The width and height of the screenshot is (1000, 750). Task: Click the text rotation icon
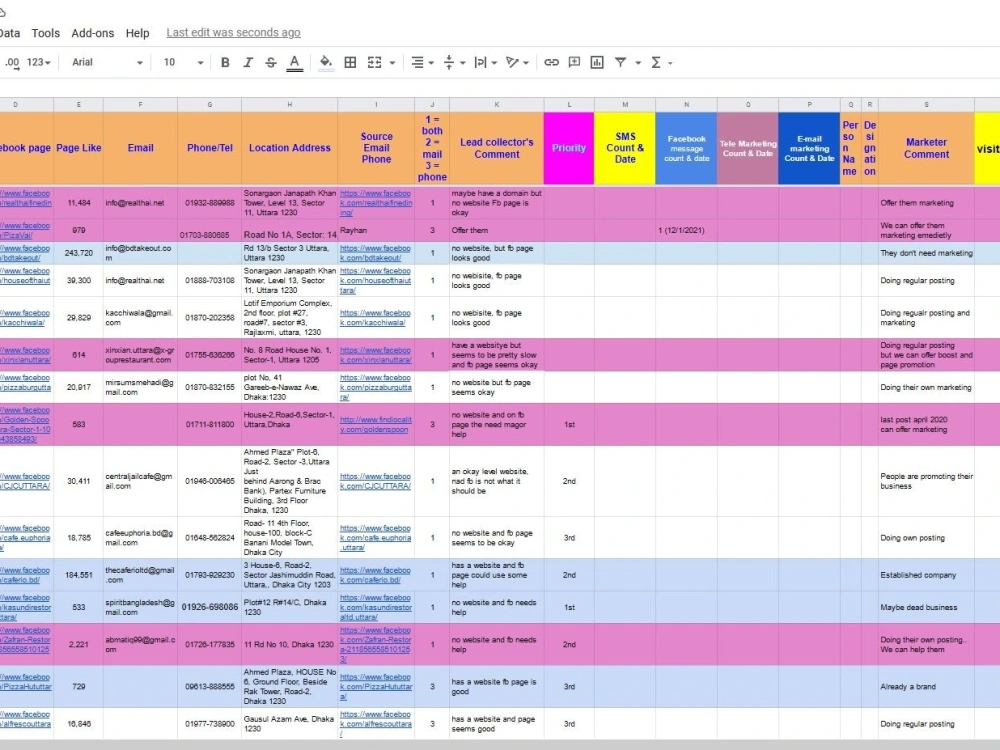(x=512, y=62)
